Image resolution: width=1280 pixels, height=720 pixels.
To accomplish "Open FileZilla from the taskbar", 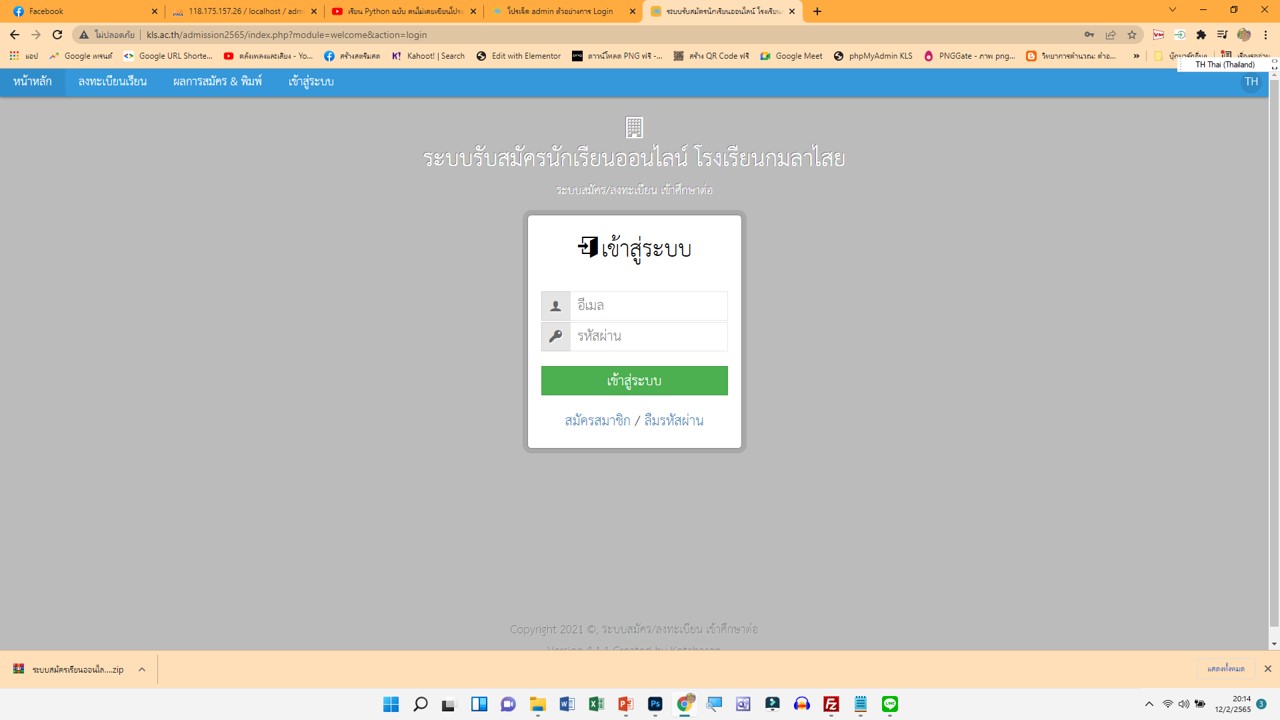I will (831, 704).
